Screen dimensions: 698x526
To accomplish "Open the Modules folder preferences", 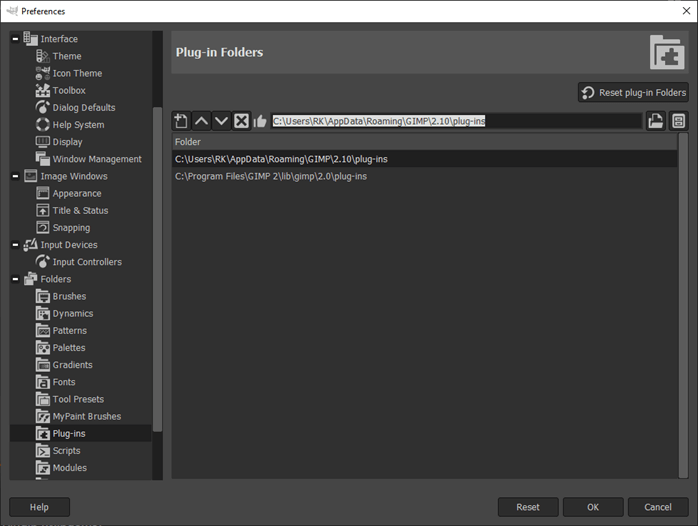I will (x=69, y=468).
